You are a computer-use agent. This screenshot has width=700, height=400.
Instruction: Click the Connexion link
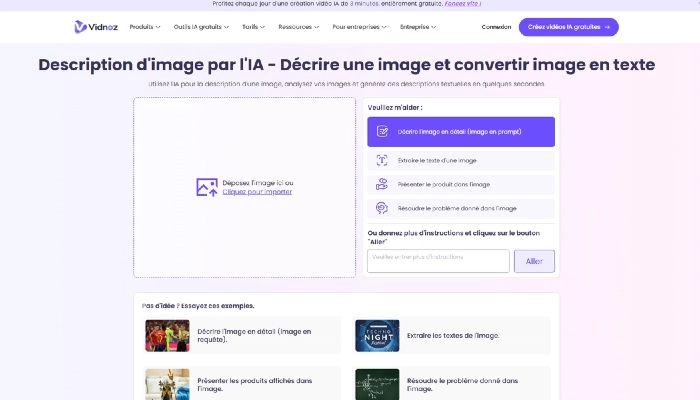496,27
